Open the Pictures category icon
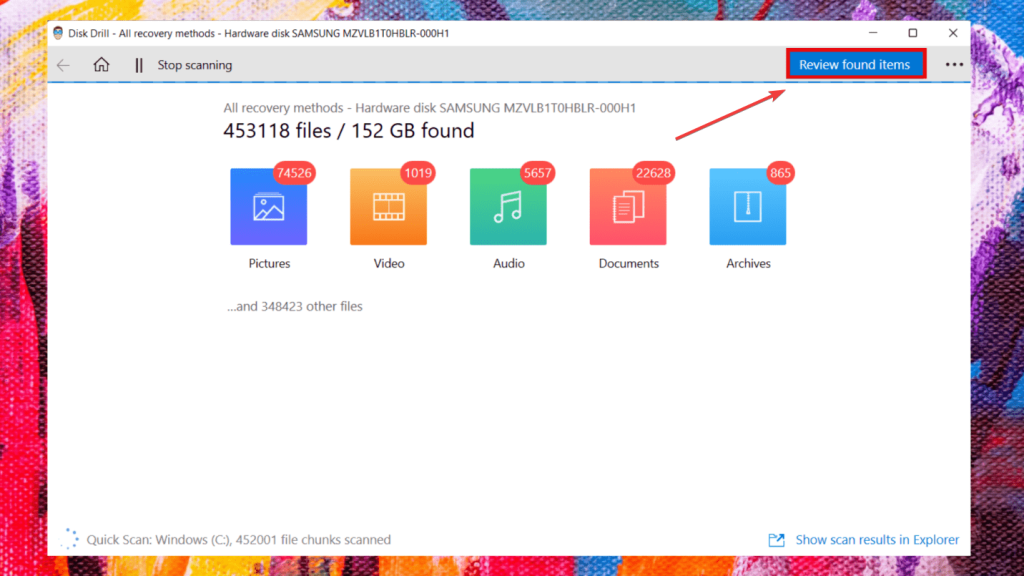Screen dimensions: 1024x576 pyautogui.click(x=268, y=205)
